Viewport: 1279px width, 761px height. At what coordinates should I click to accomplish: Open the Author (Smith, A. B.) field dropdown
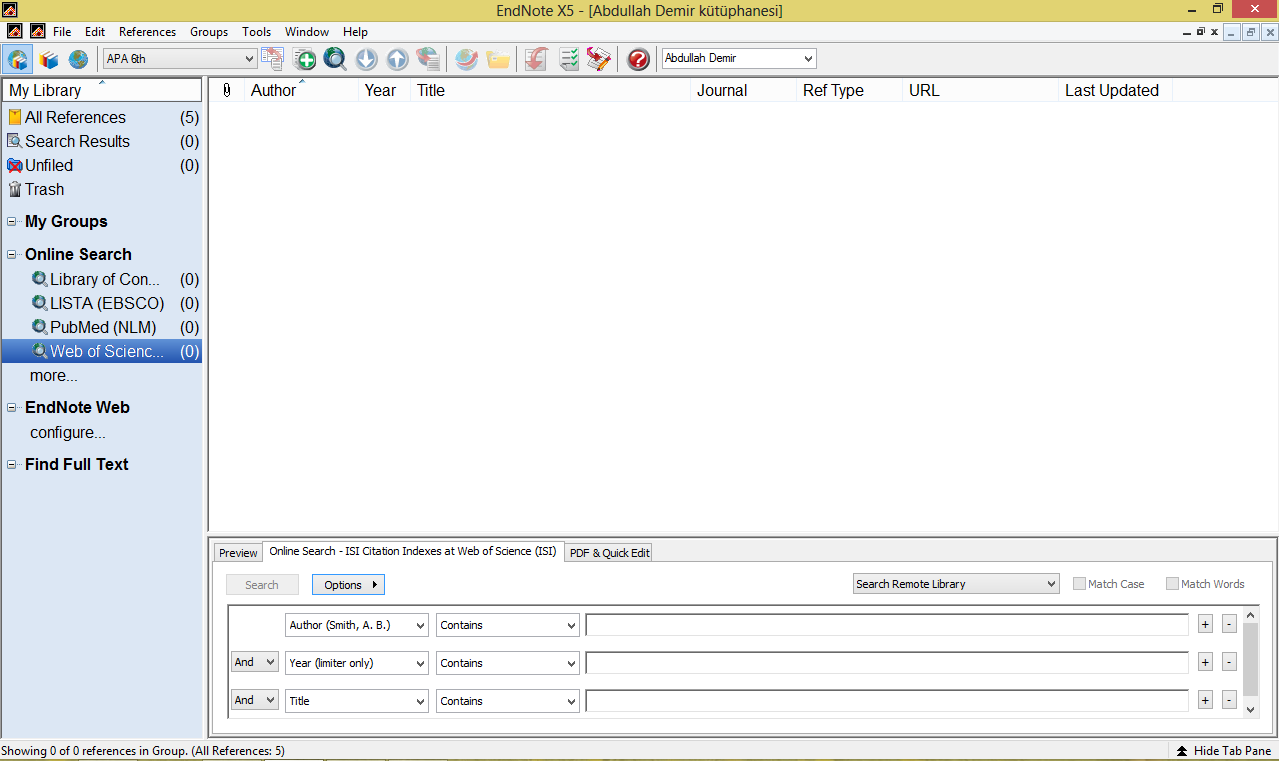coord(357,625)
